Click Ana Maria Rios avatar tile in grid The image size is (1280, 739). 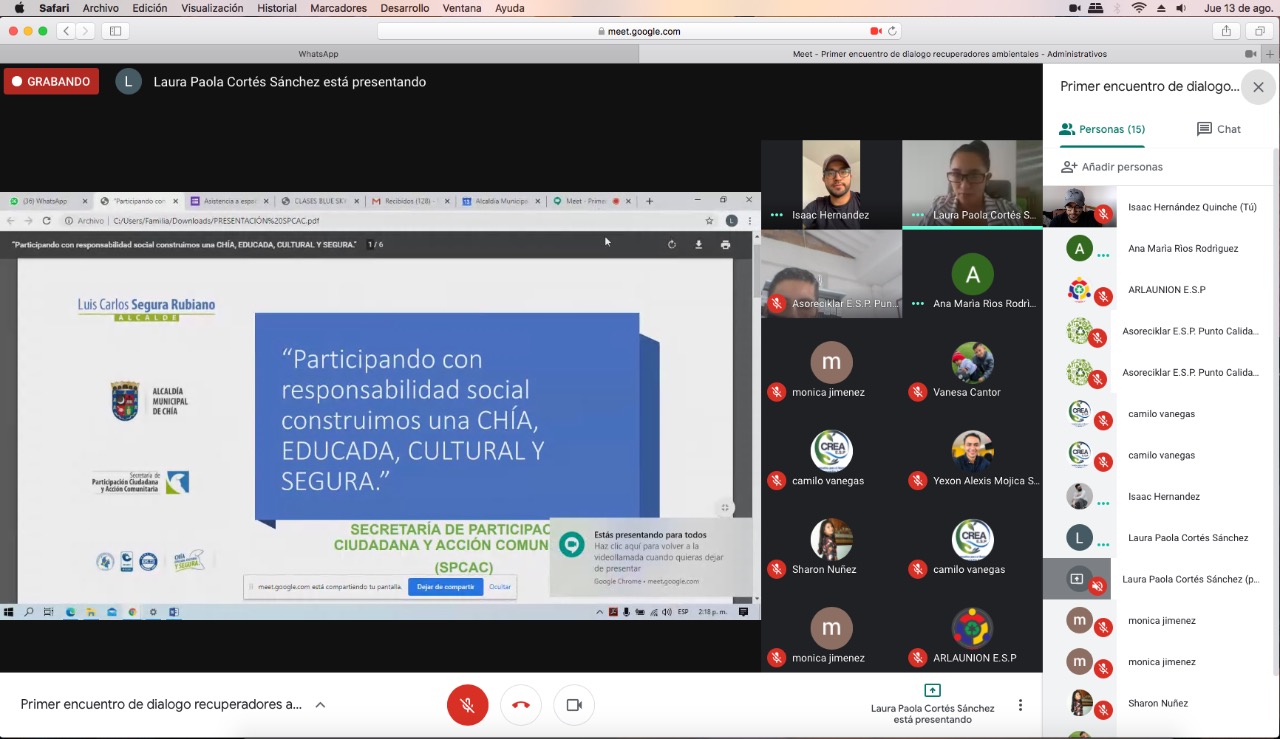click(x=972, y=274)
